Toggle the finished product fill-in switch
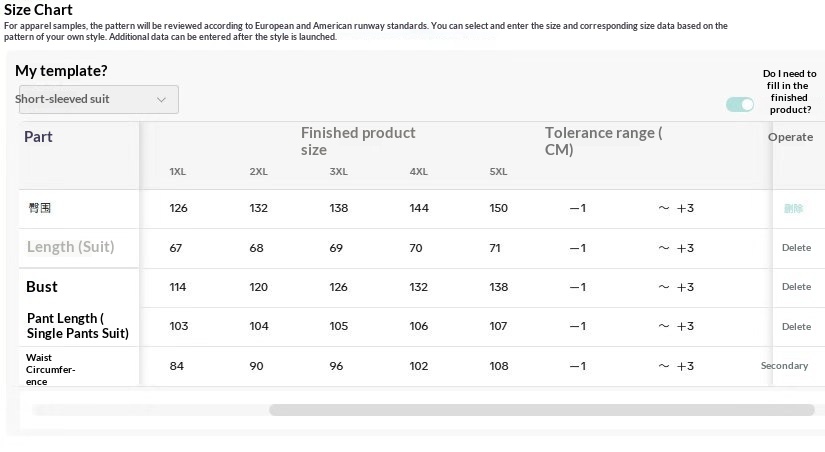The width and height of the screenshot is (825, 452). pyautogui.click(x=740, y=105)
